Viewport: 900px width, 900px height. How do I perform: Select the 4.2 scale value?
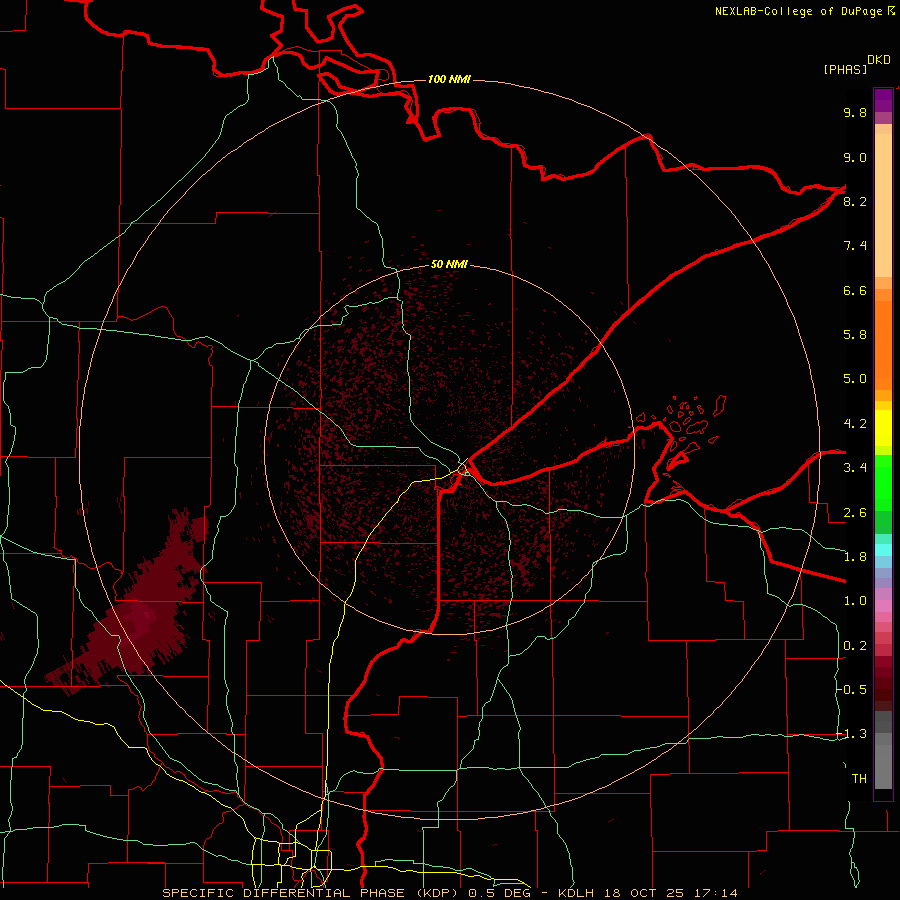(855, 424)
